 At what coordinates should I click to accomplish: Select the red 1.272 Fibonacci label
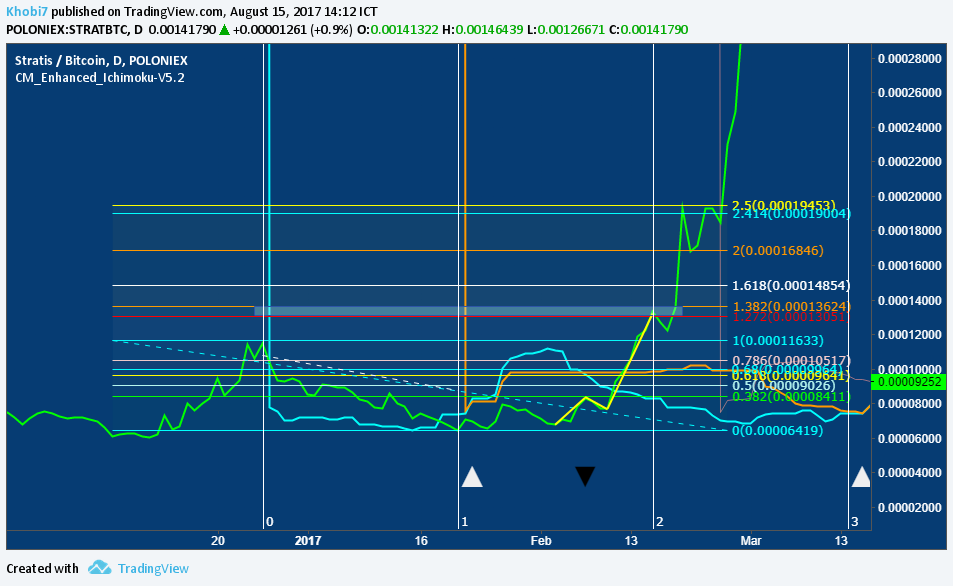[x=789, y=317]
